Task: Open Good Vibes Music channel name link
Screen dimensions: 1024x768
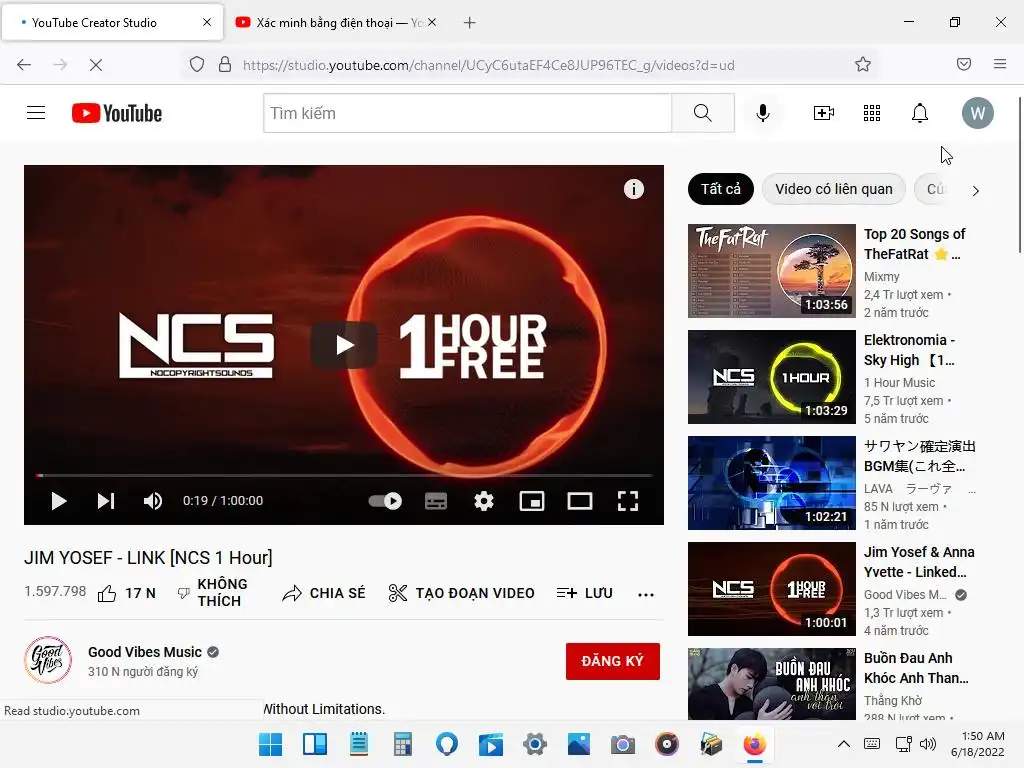Action: pyautogui.click(x=145, y=652)
